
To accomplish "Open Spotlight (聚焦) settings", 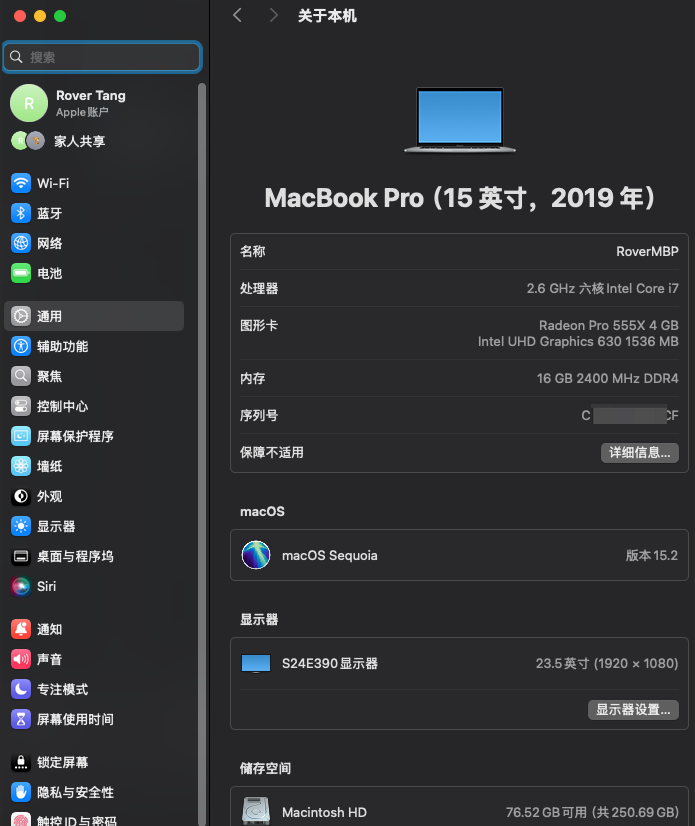I will (x=94, y=376).
